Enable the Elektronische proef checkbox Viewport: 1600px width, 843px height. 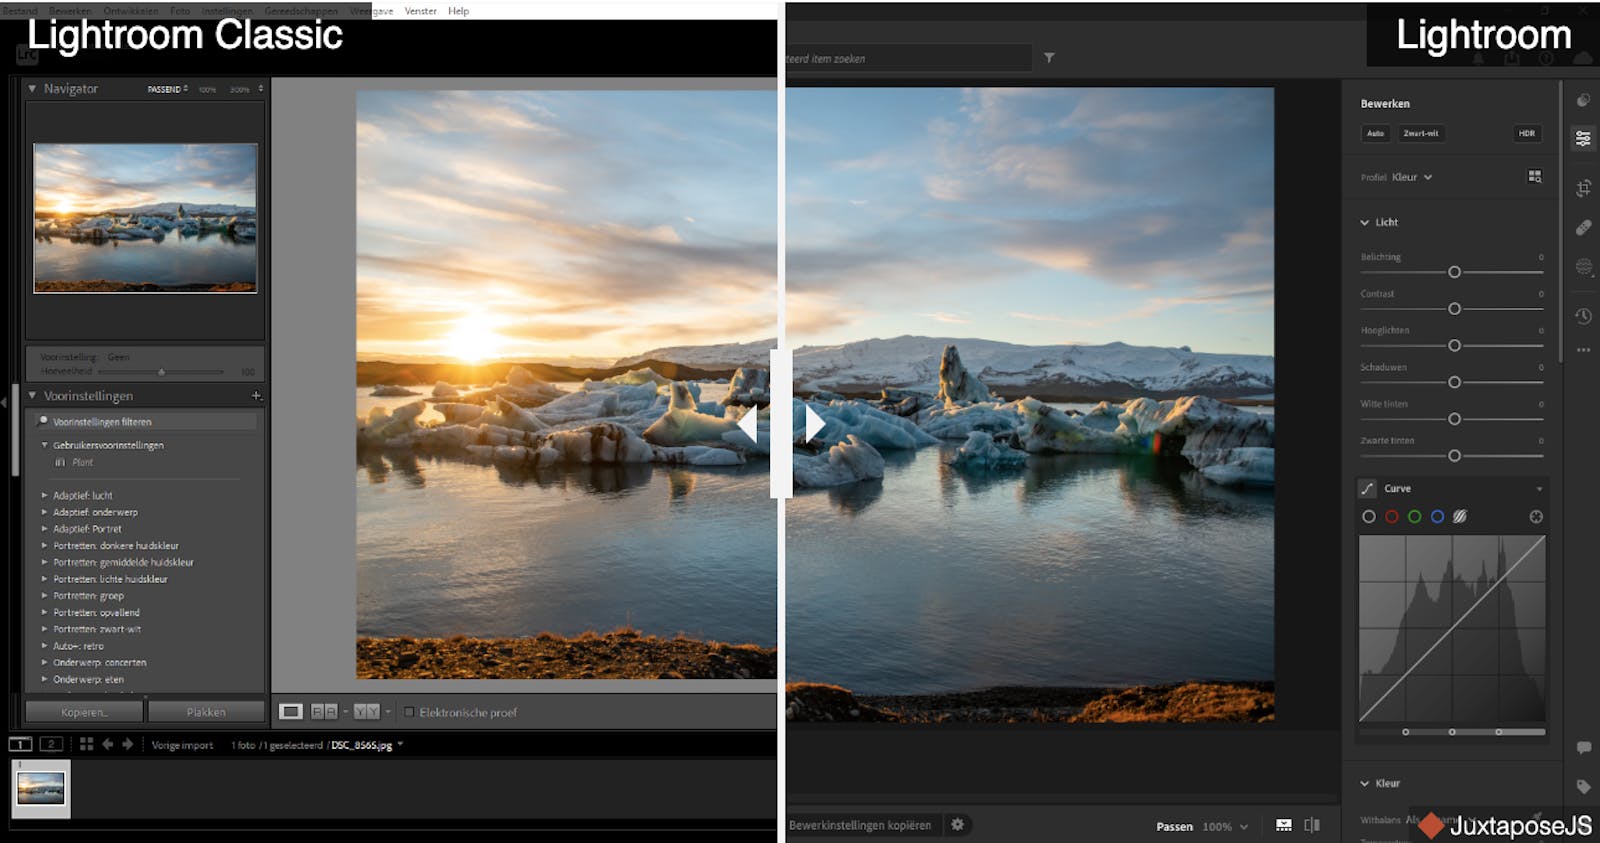point(409,712)
